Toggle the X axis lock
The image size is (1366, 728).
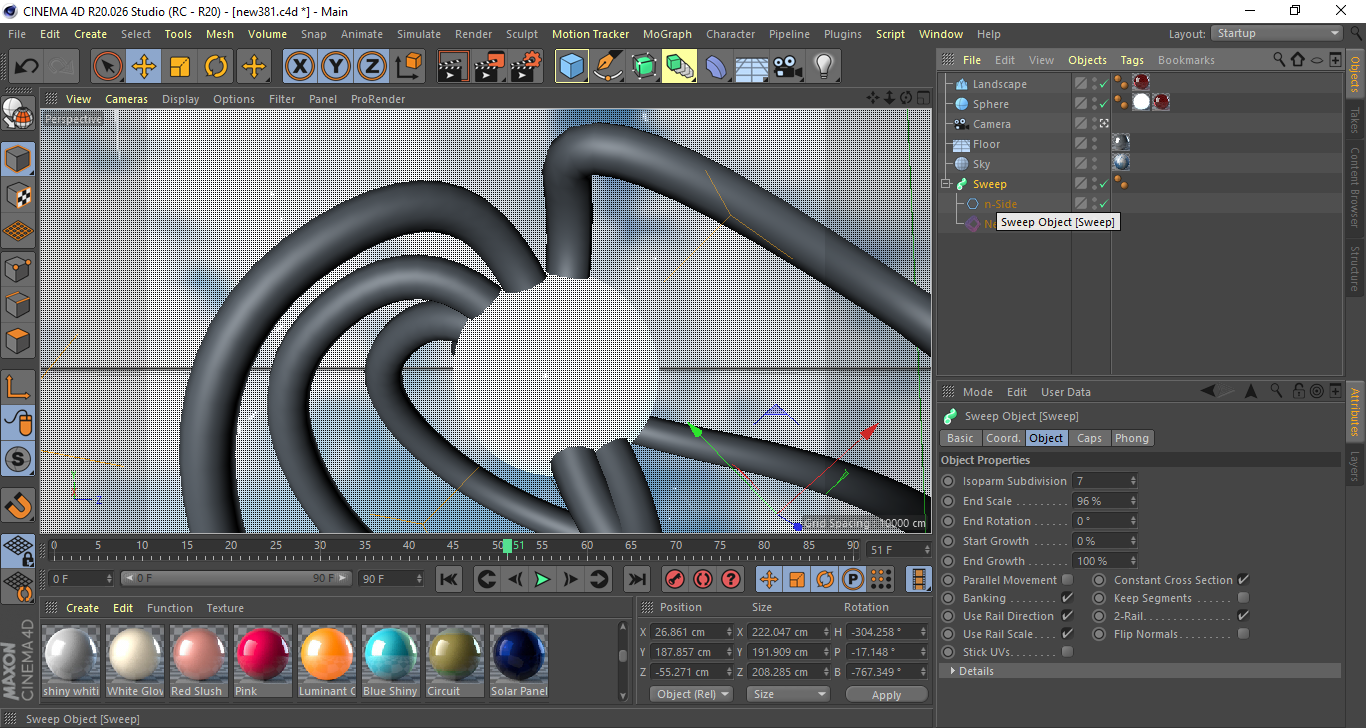pos(299,67)
